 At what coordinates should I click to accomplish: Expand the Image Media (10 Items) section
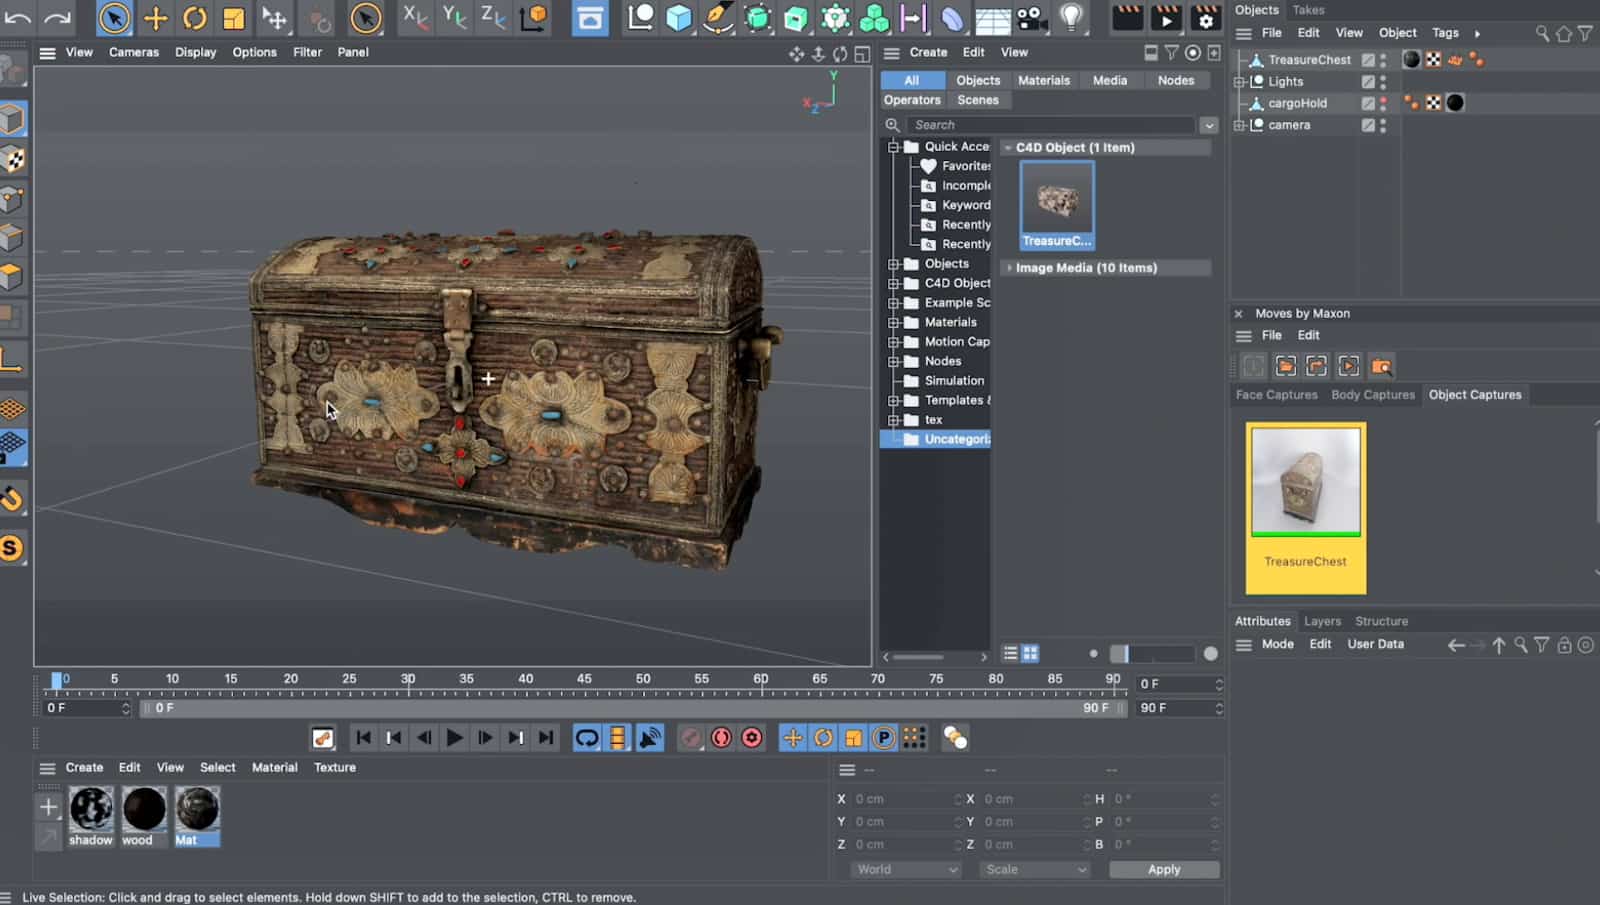coord(1010,268)
